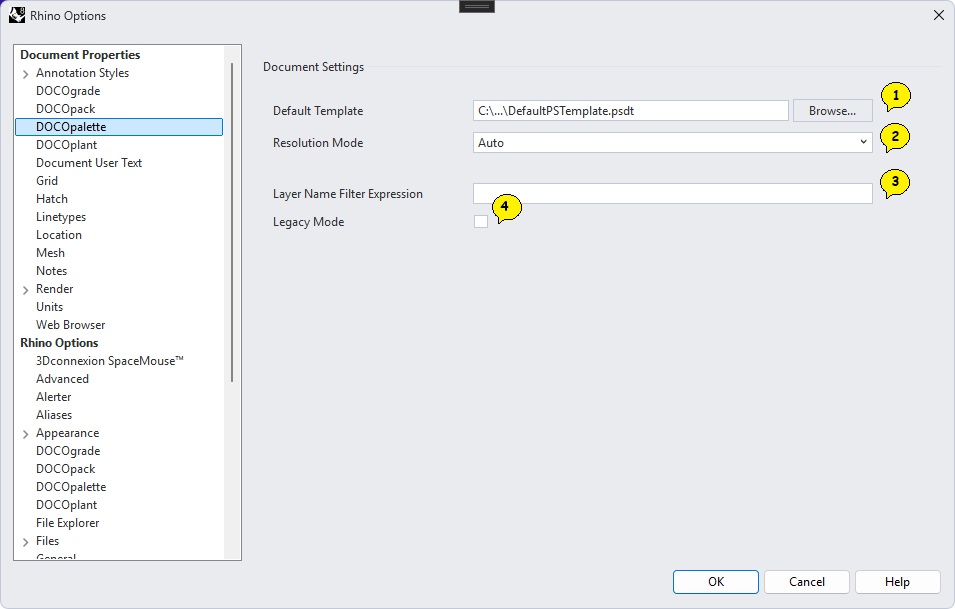This screenshot has width=955, height=609.
Task: Open the Advanced options page
Action: click(62, 379)
